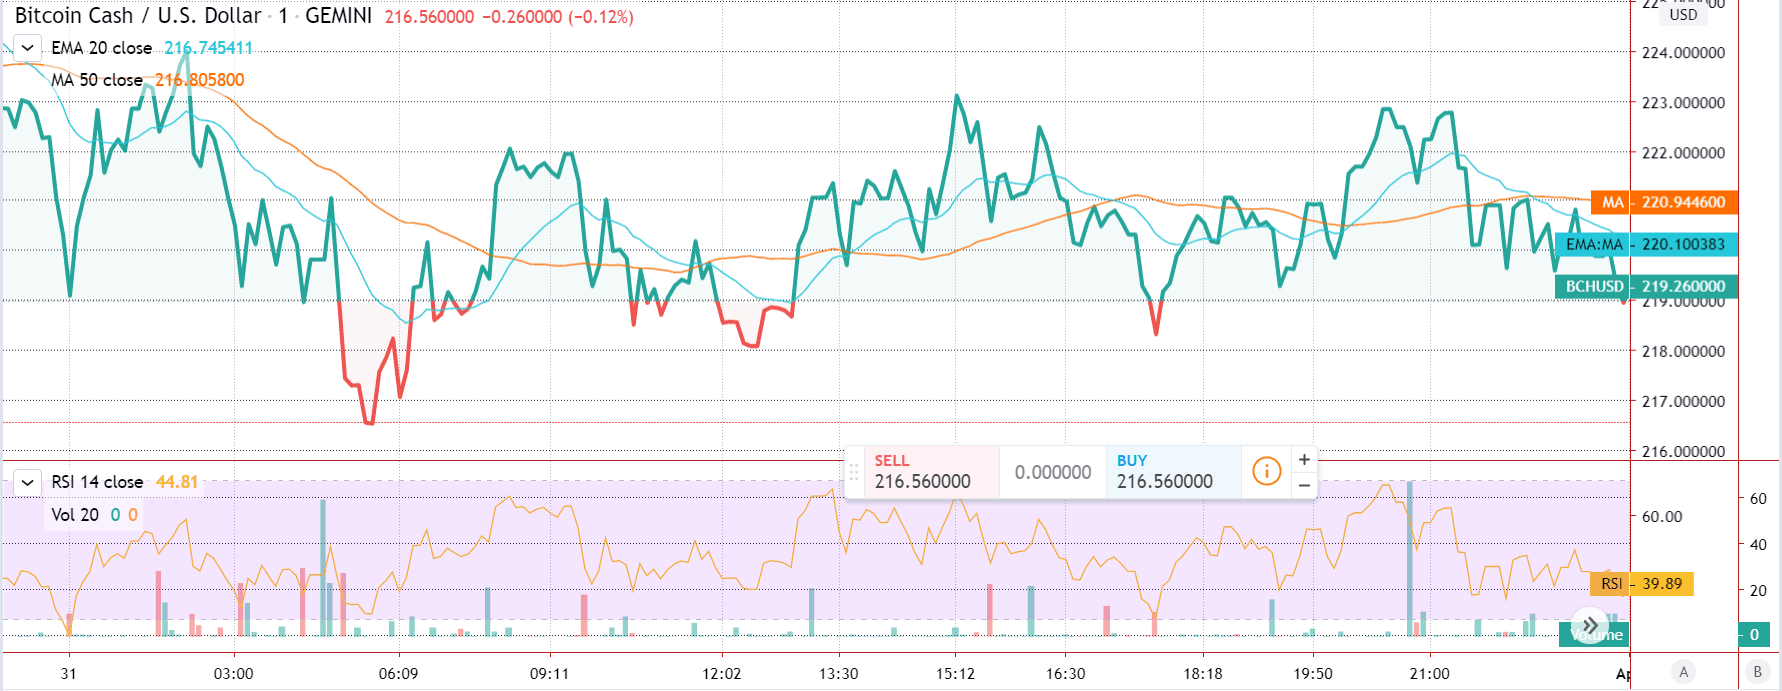Click the orange info icon in the trading panel

pyautogui.click(x=1266, y=471)
